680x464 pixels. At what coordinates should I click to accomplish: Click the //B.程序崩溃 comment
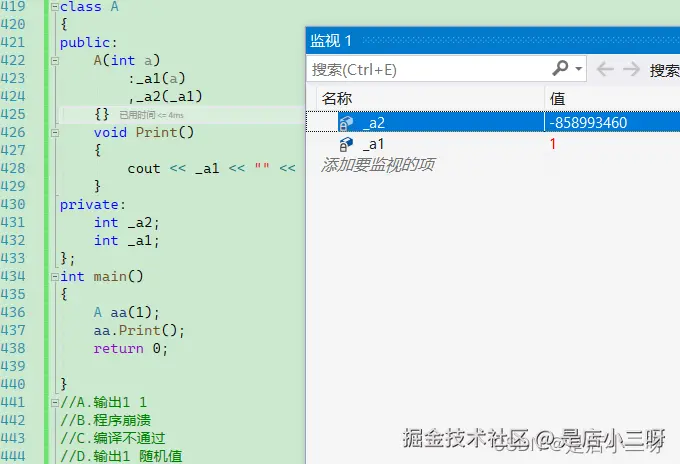(105, 420)
